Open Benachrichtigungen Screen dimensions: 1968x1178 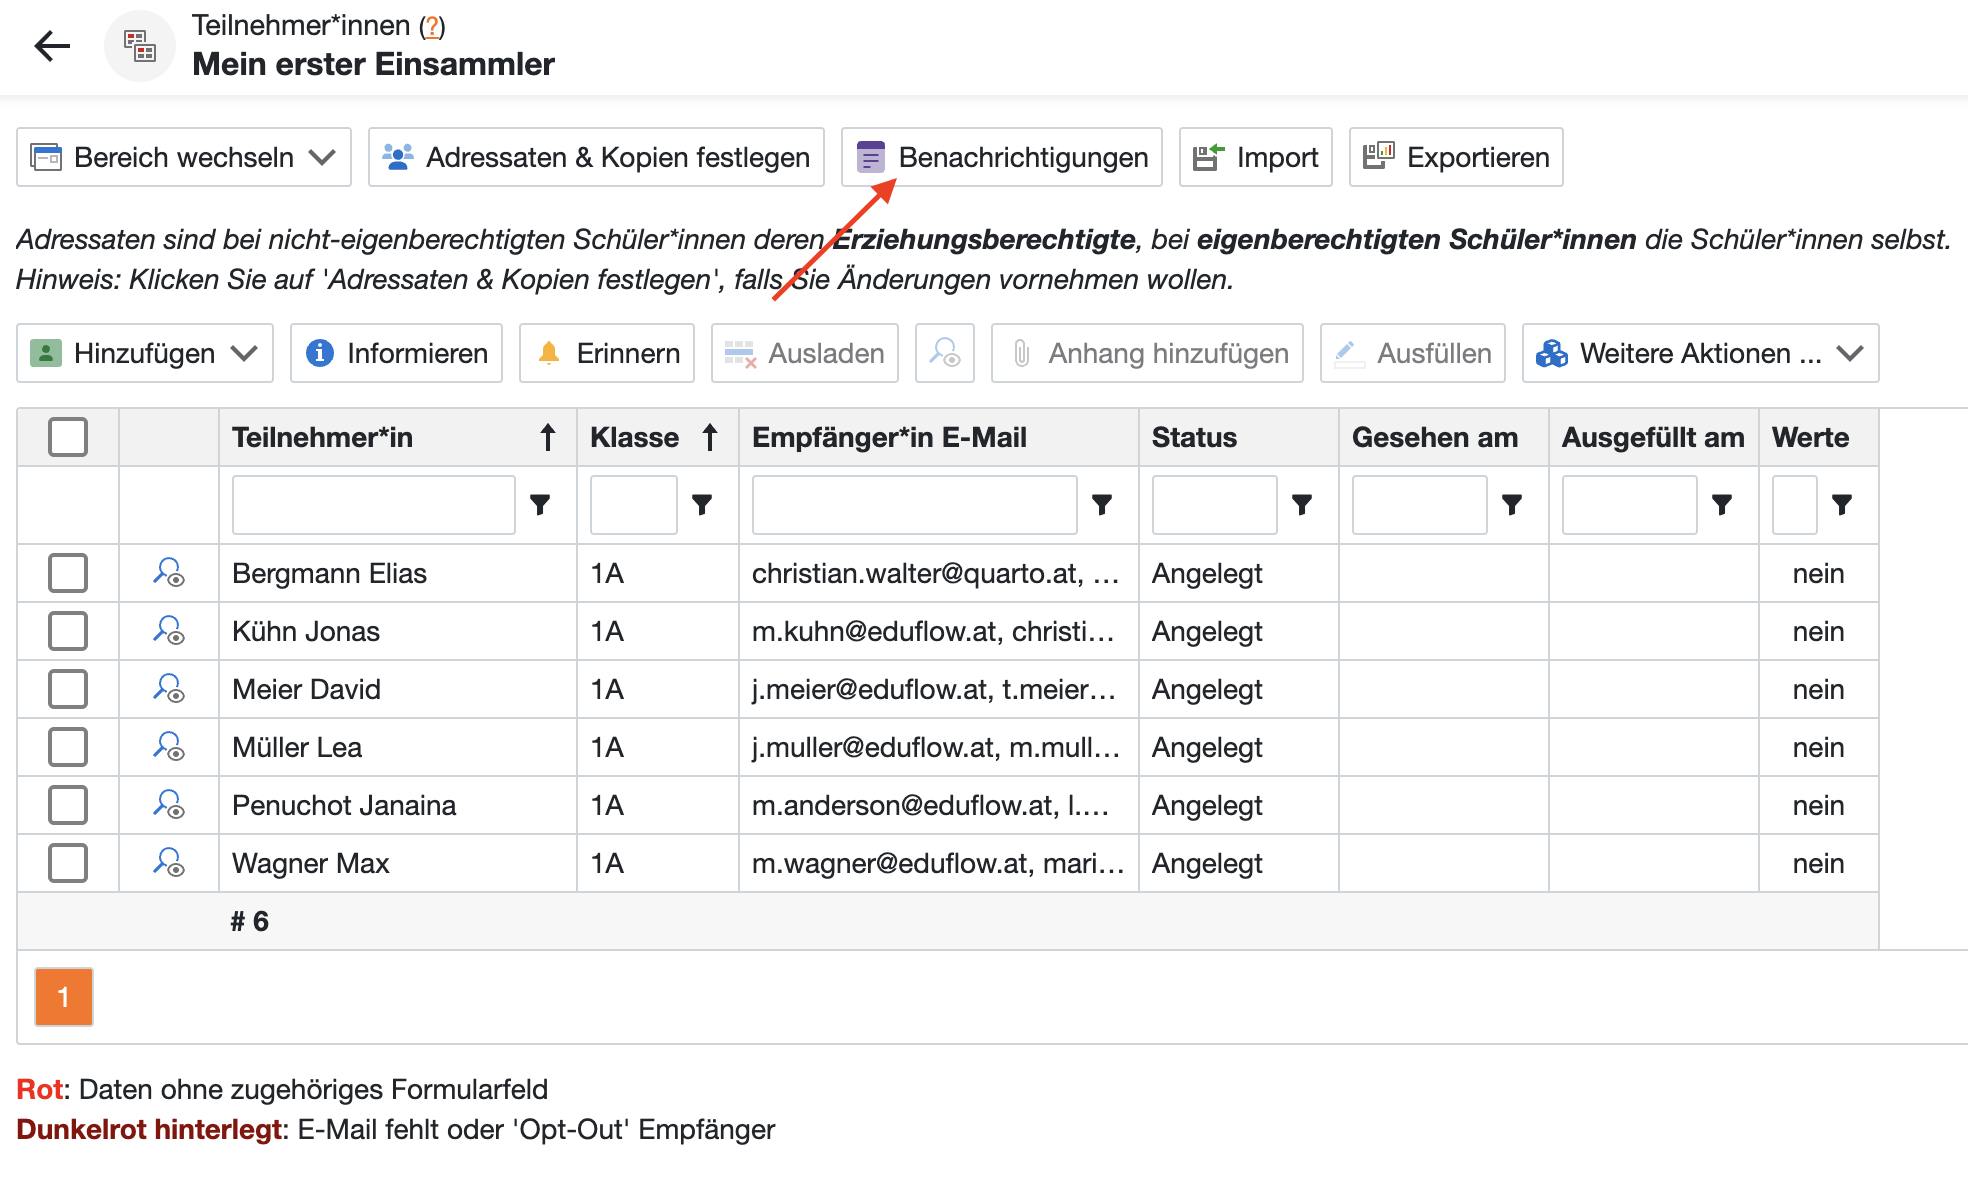[x=1001, y=157]
